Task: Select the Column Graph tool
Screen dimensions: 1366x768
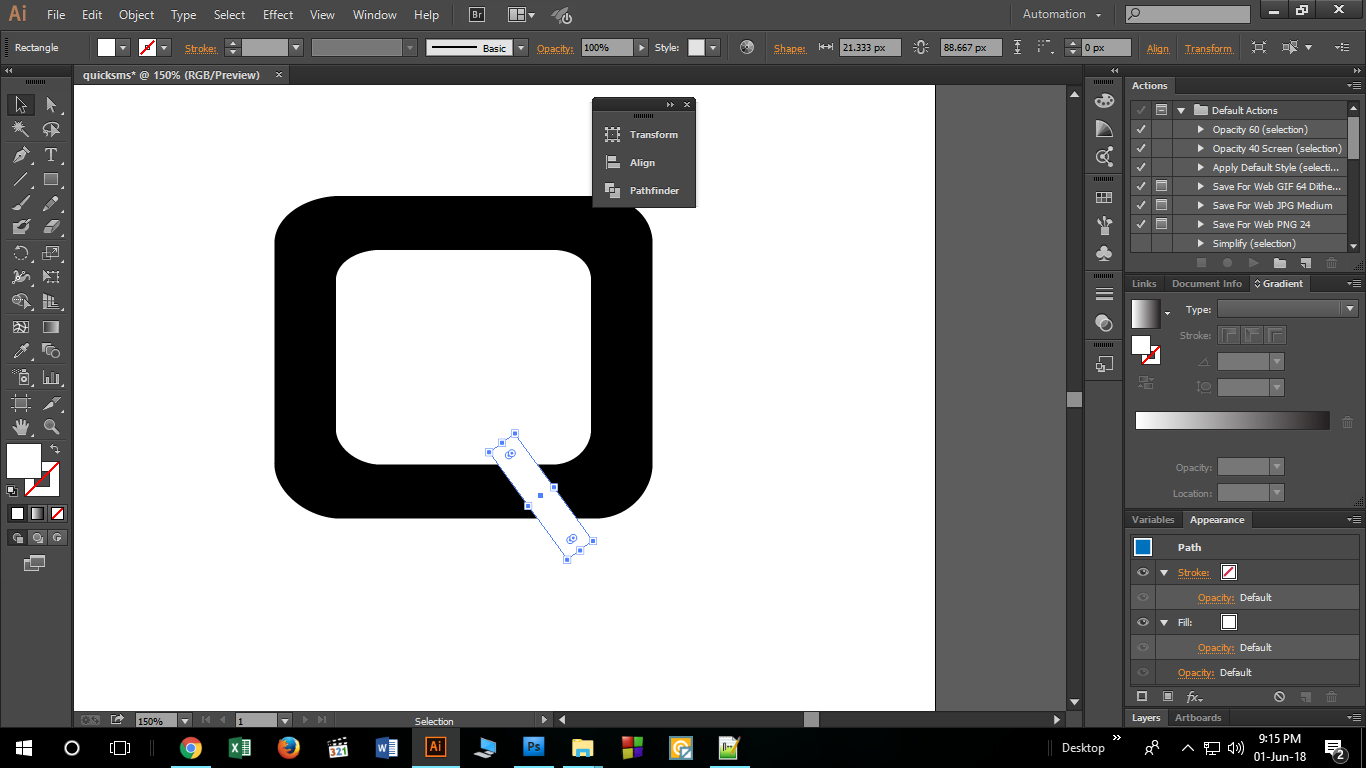Action: coord(51,378)
